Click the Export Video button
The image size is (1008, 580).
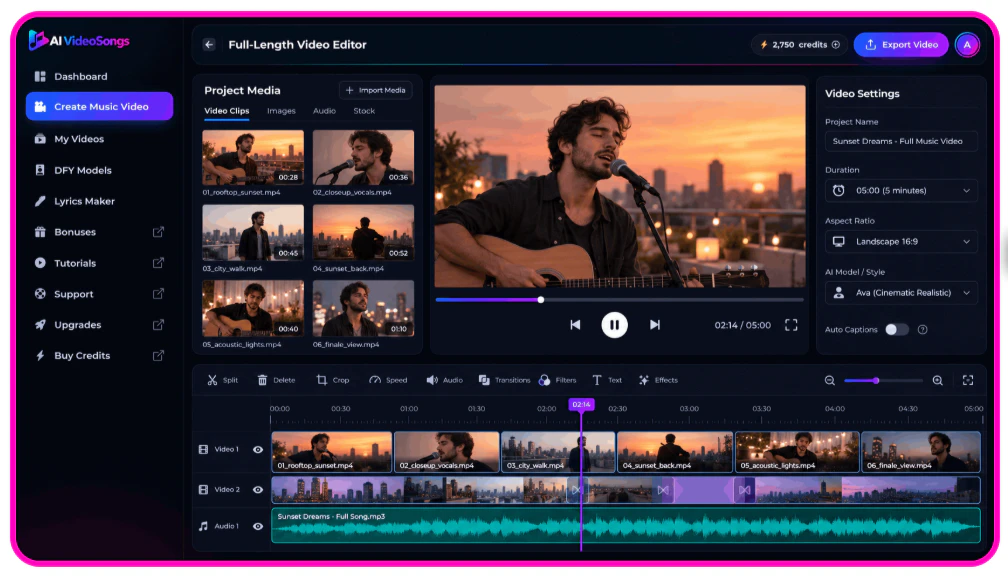coord(901,44)
